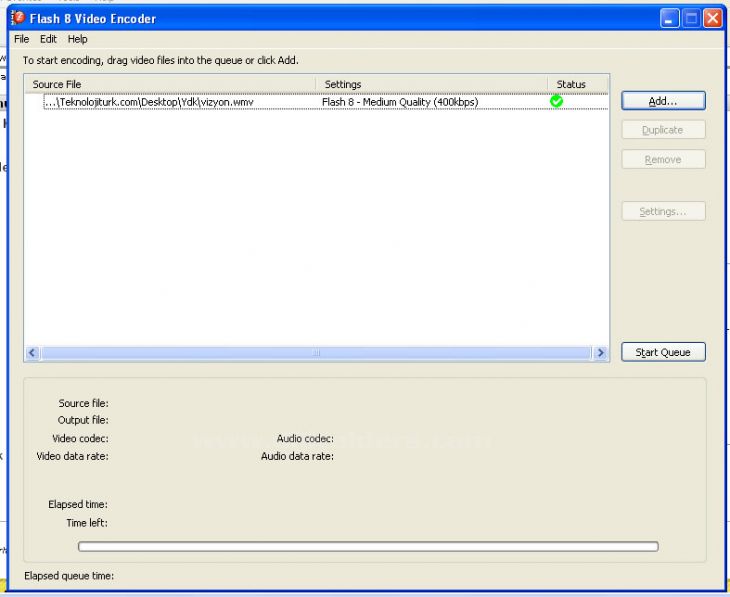The image size is (730, 597).
Task: Click the encoding progress bar
Action: (368, 546)
